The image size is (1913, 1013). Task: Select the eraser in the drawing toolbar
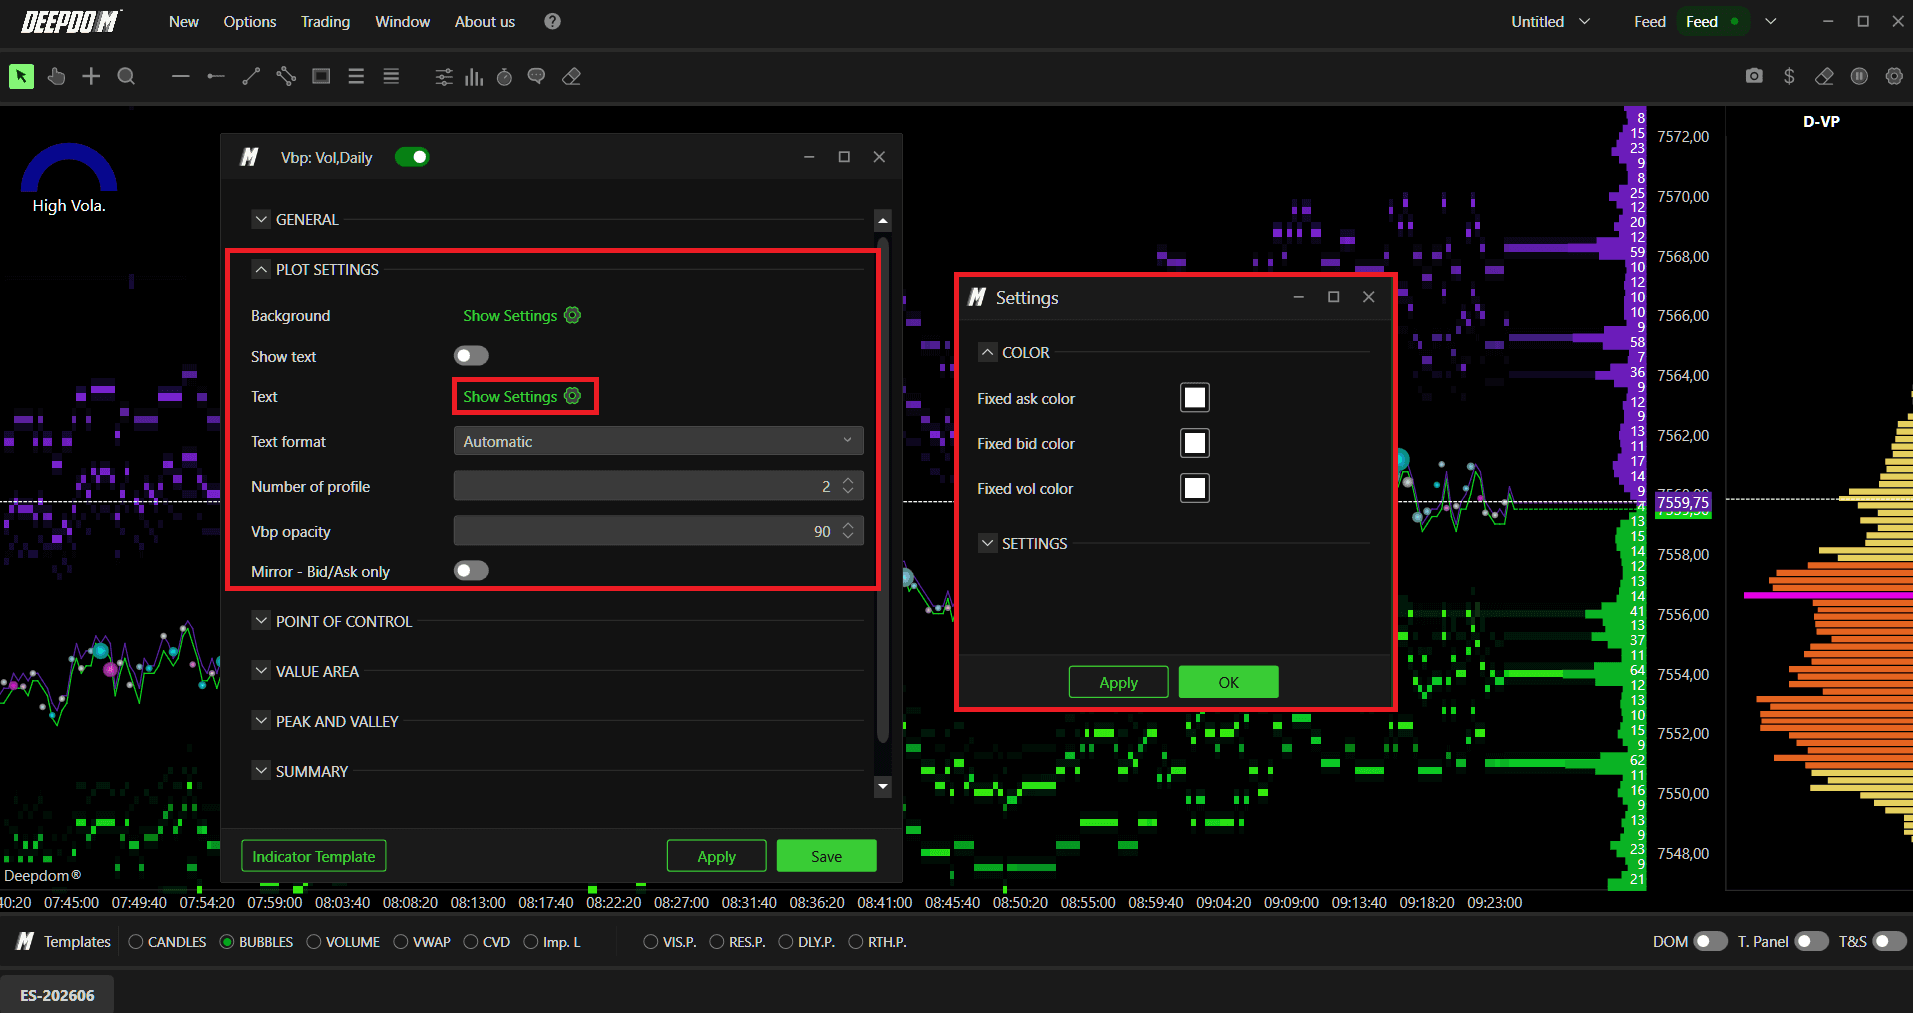(x=572, y=77)
